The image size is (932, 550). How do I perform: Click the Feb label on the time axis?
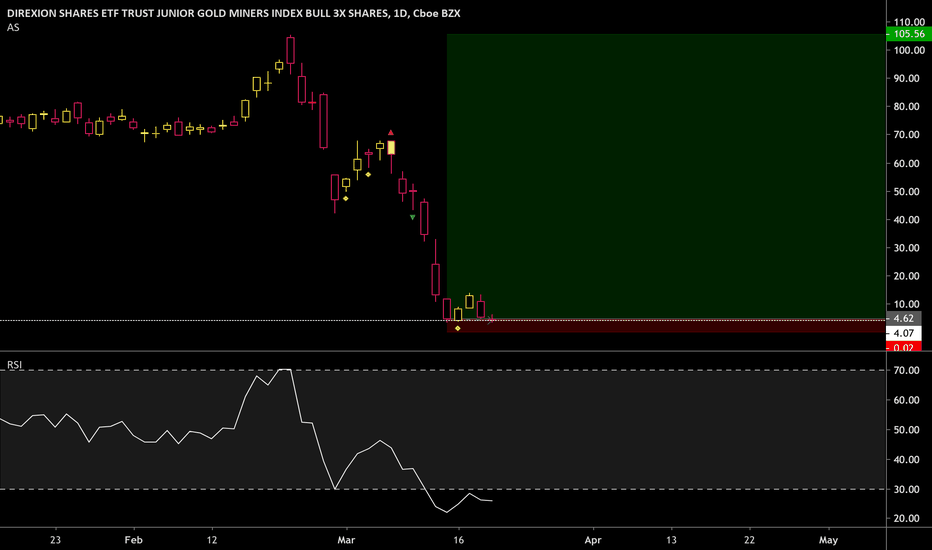click(x=133, y=540)
